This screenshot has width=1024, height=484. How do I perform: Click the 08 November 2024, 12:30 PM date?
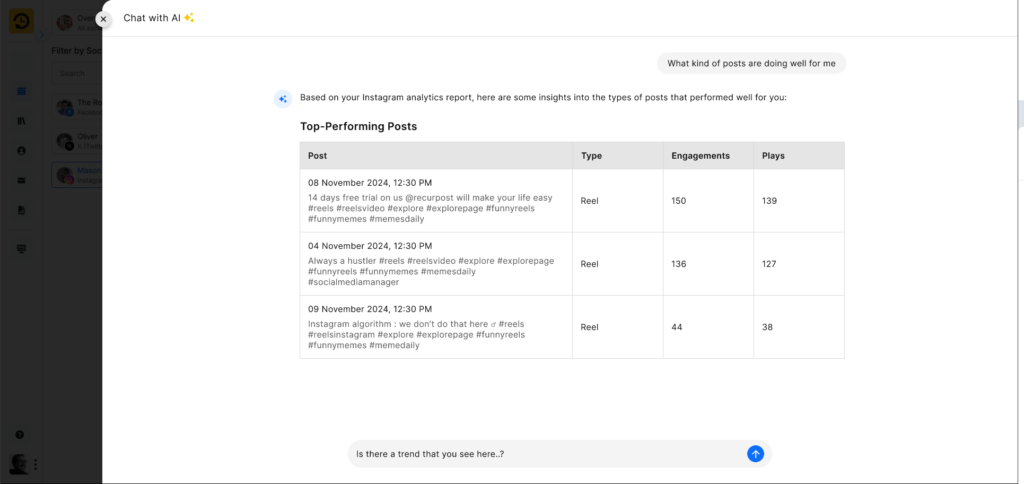370,183
